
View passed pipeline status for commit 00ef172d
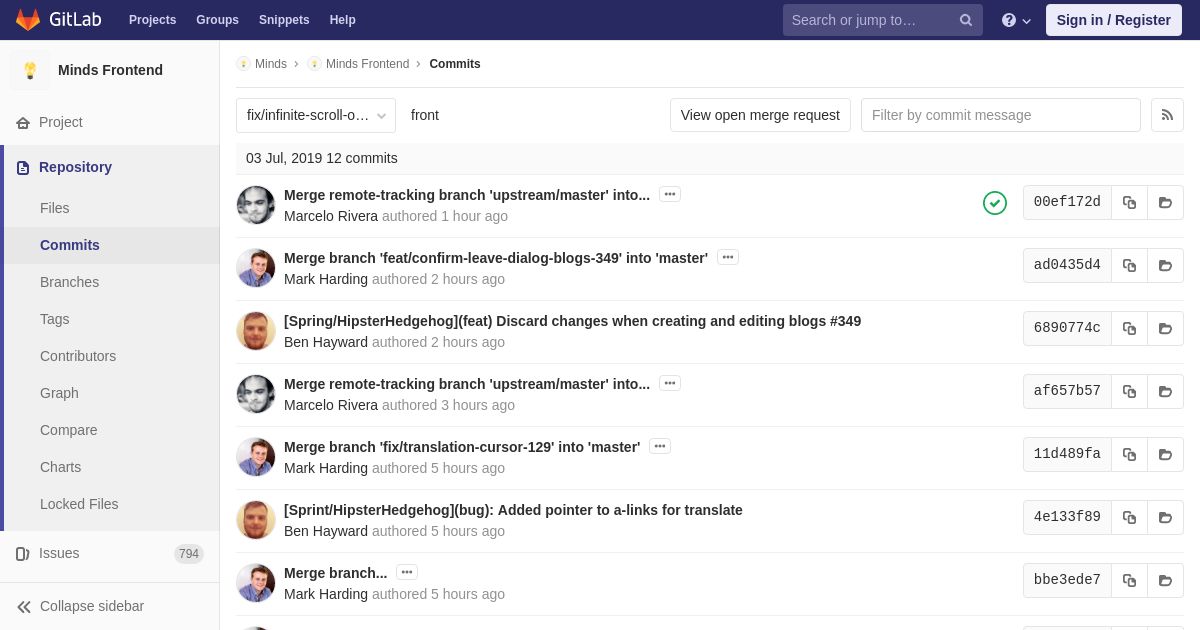tap(995, 203)
